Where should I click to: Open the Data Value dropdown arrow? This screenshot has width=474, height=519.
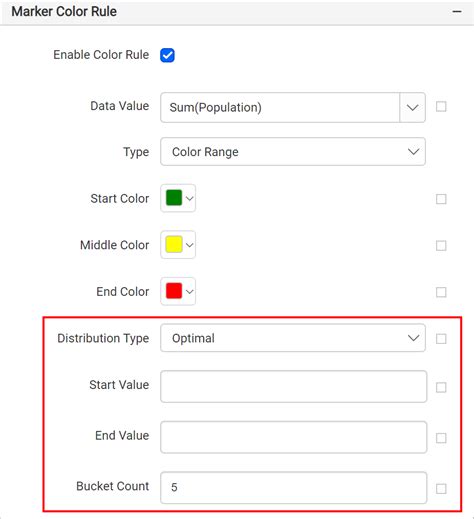412,107
